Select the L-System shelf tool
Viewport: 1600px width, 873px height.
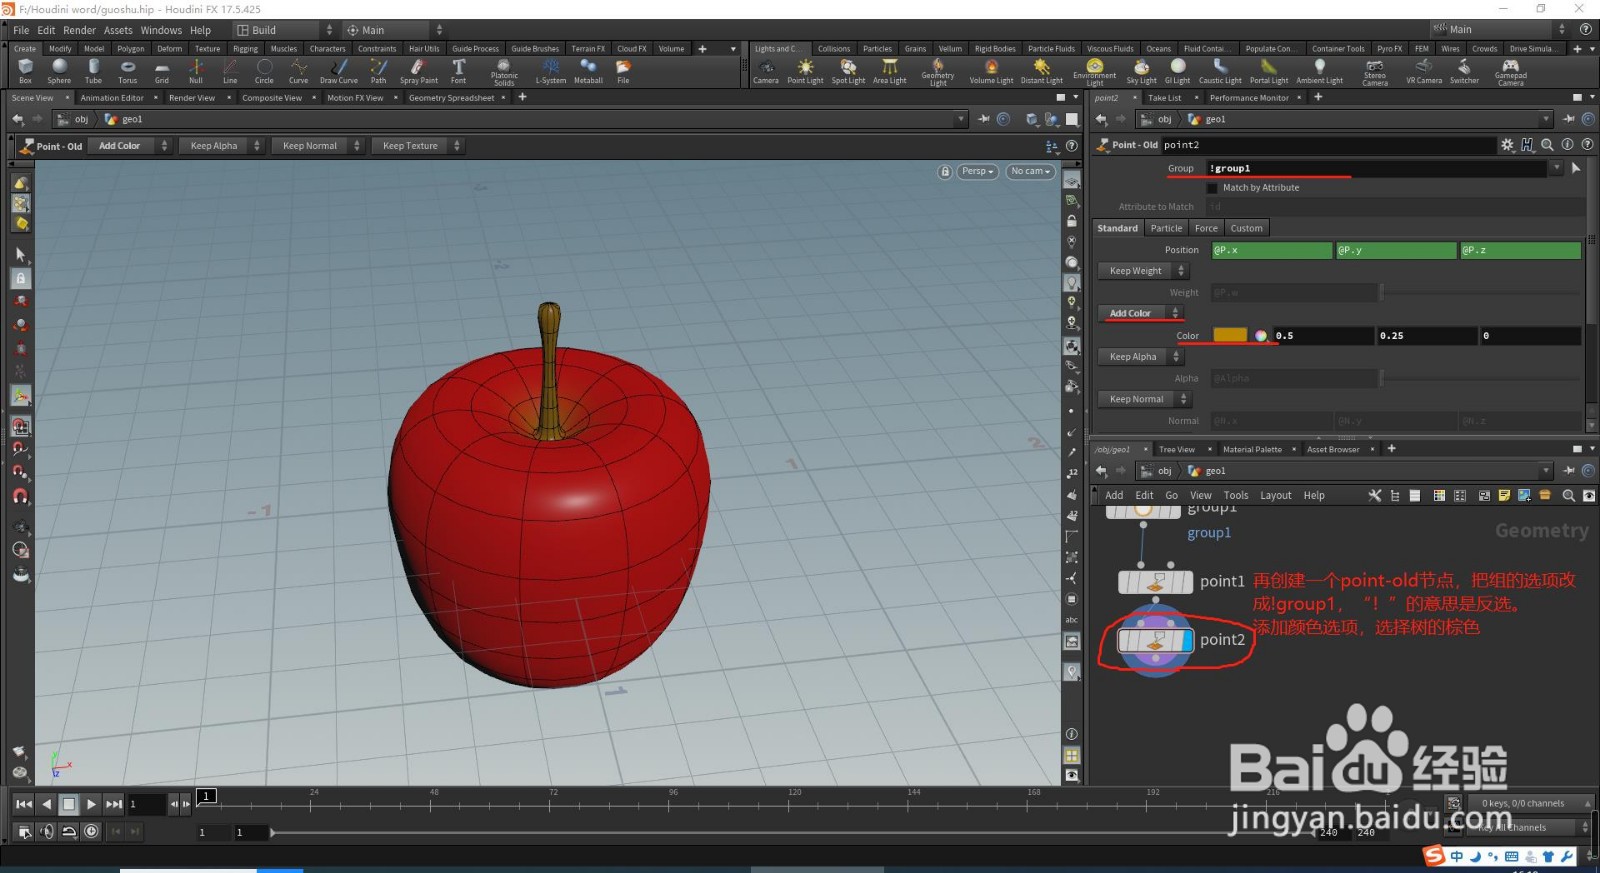[550, 71]
